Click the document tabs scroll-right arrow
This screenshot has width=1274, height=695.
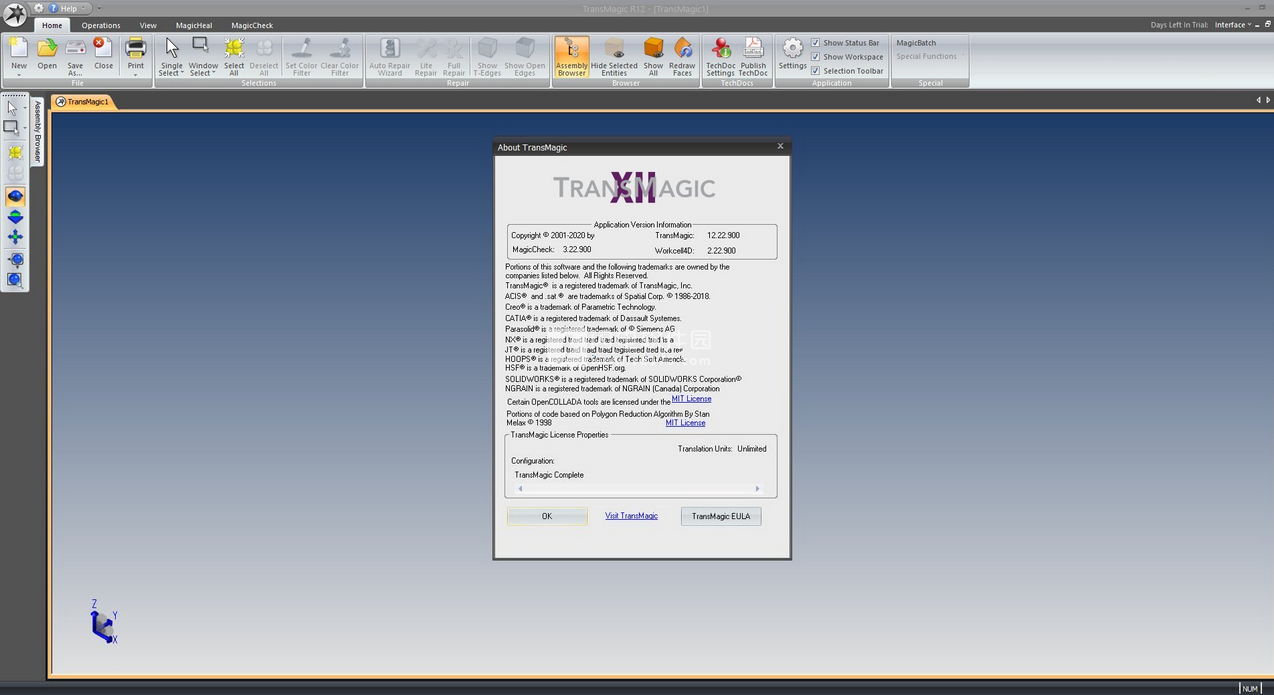(x=1268, y=100)
